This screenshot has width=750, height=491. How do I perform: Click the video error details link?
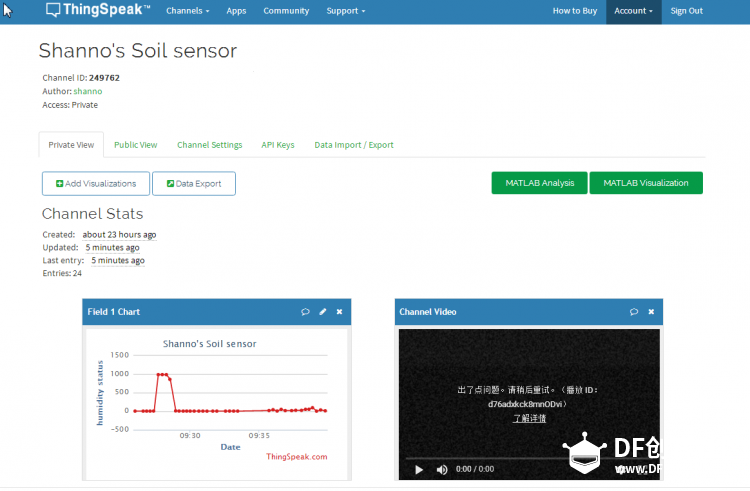529,418
